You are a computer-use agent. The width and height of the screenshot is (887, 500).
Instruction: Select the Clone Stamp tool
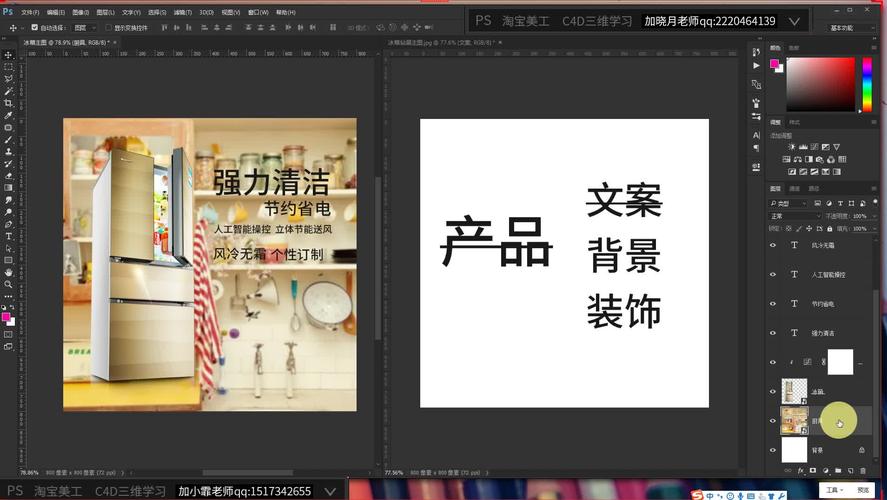click(x=8, y=152)
